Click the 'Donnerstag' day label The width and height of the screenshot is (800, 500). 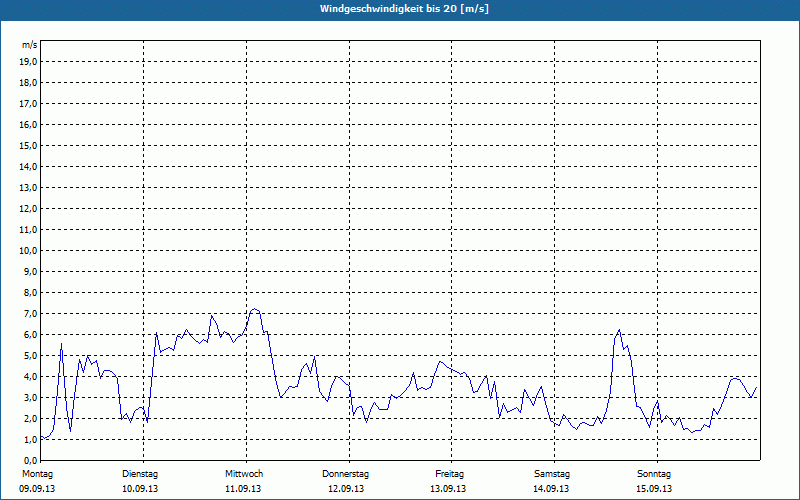tap(345, 474)
